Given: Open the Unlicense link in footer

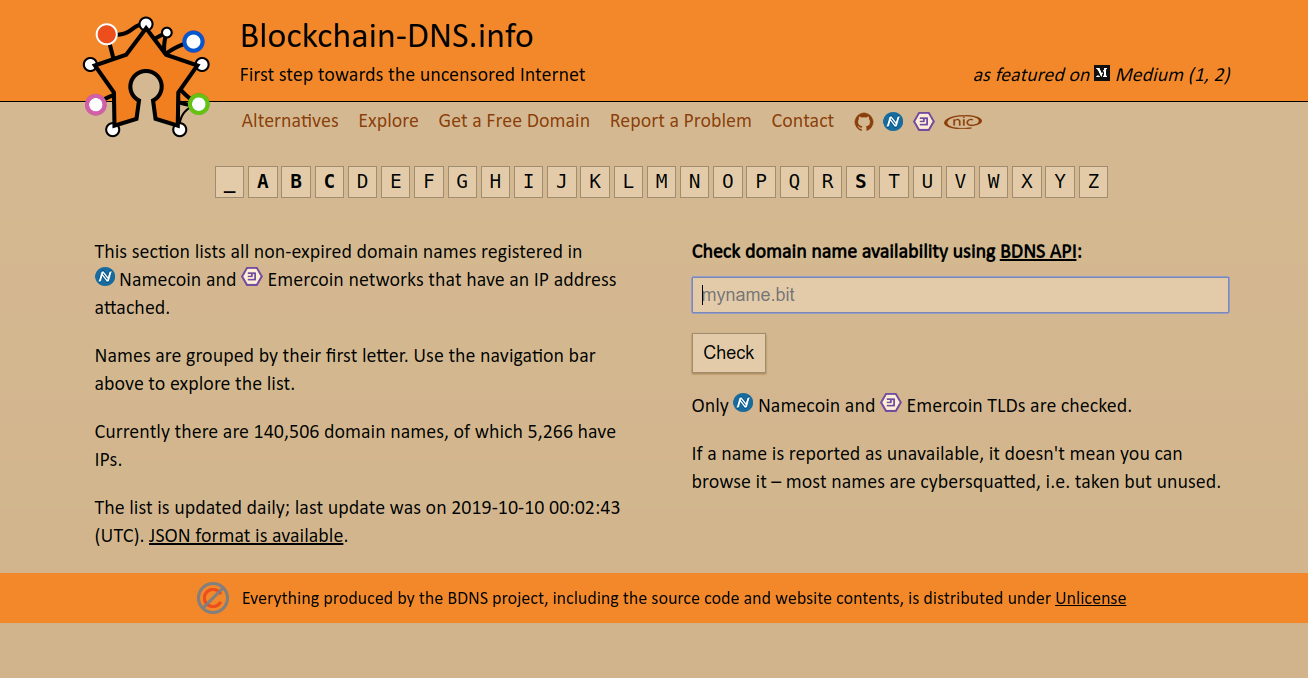Looking at the screenshot, I should 1090,598.
